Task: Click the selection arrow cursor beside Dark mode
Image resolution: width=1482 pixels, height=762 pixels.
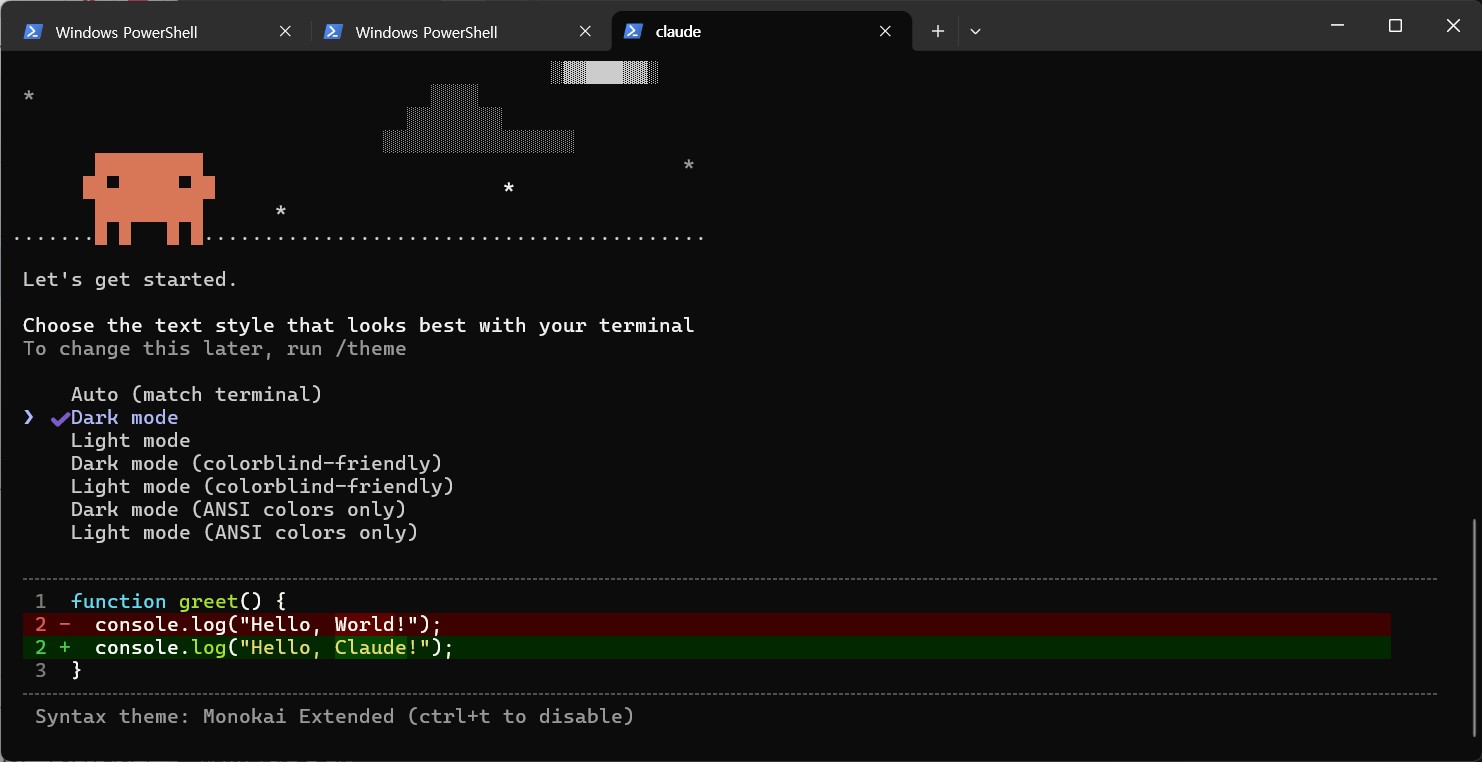Action: (x=29, y=417)
